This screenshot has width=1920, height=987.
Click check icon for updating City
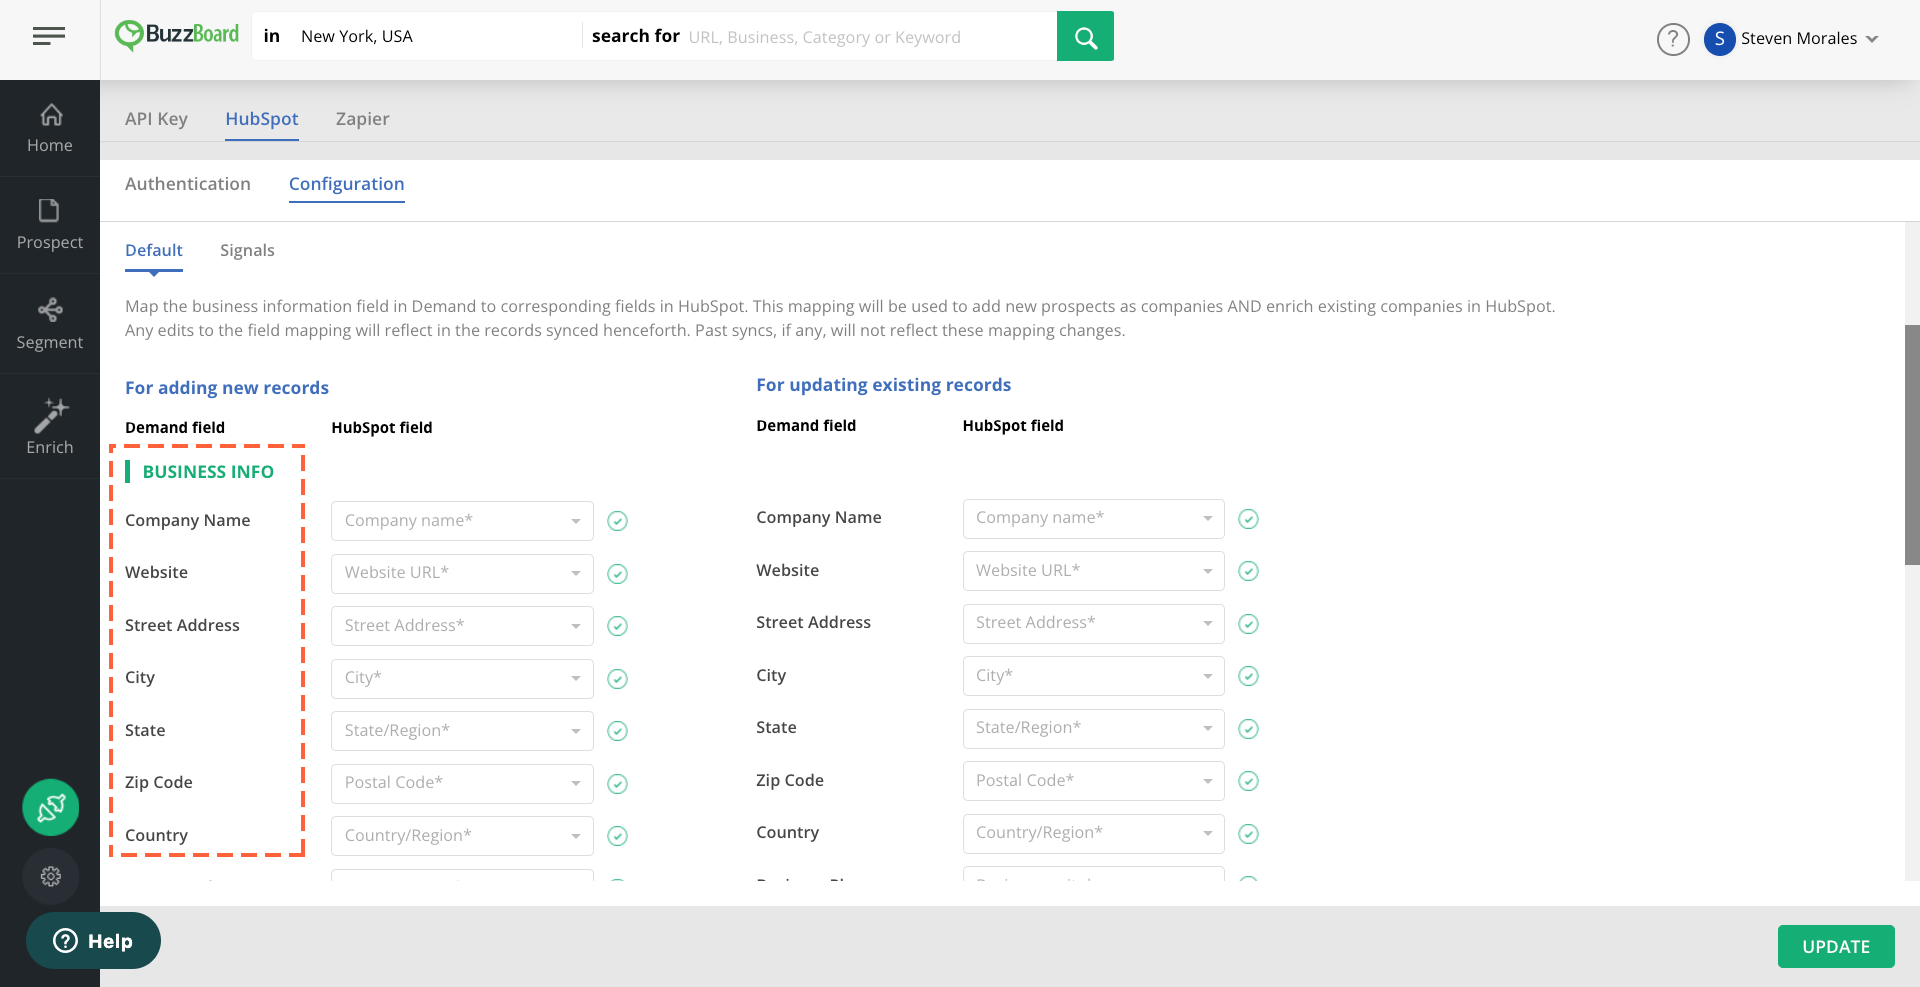[1248, 676]
